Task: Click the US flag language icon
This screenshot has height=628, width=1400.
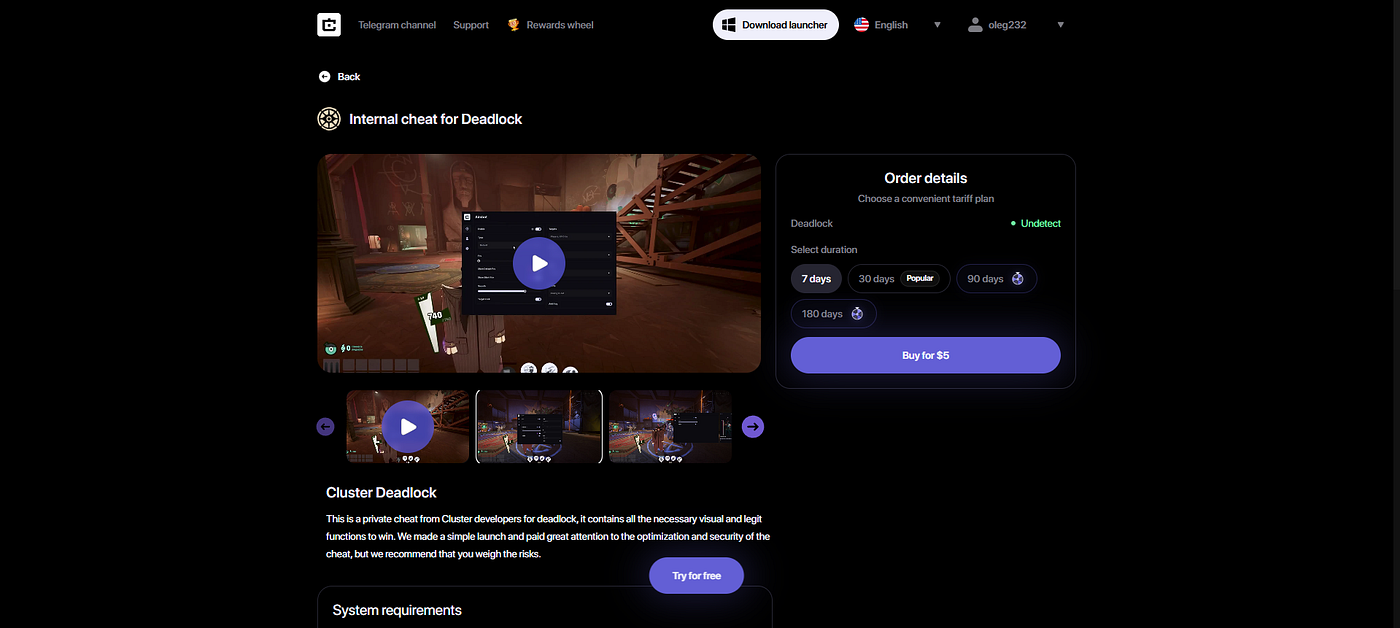Action: click(x=861, y=24)
